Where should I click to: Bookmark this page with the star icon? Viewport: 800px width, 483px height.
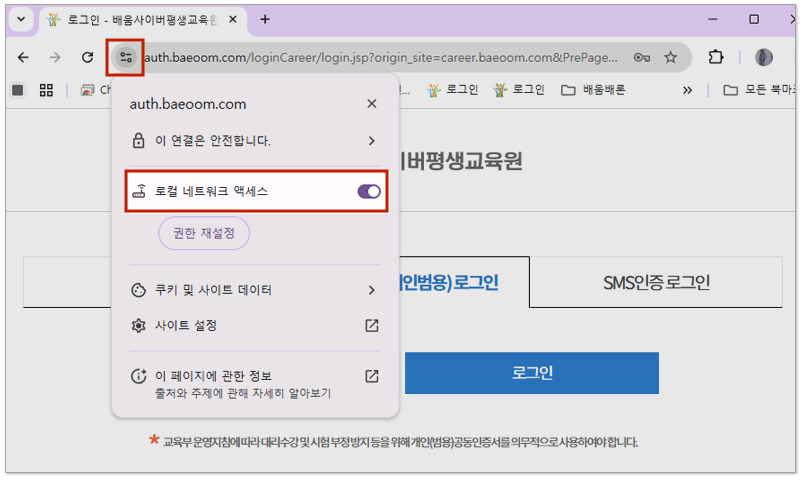[671, 57]
